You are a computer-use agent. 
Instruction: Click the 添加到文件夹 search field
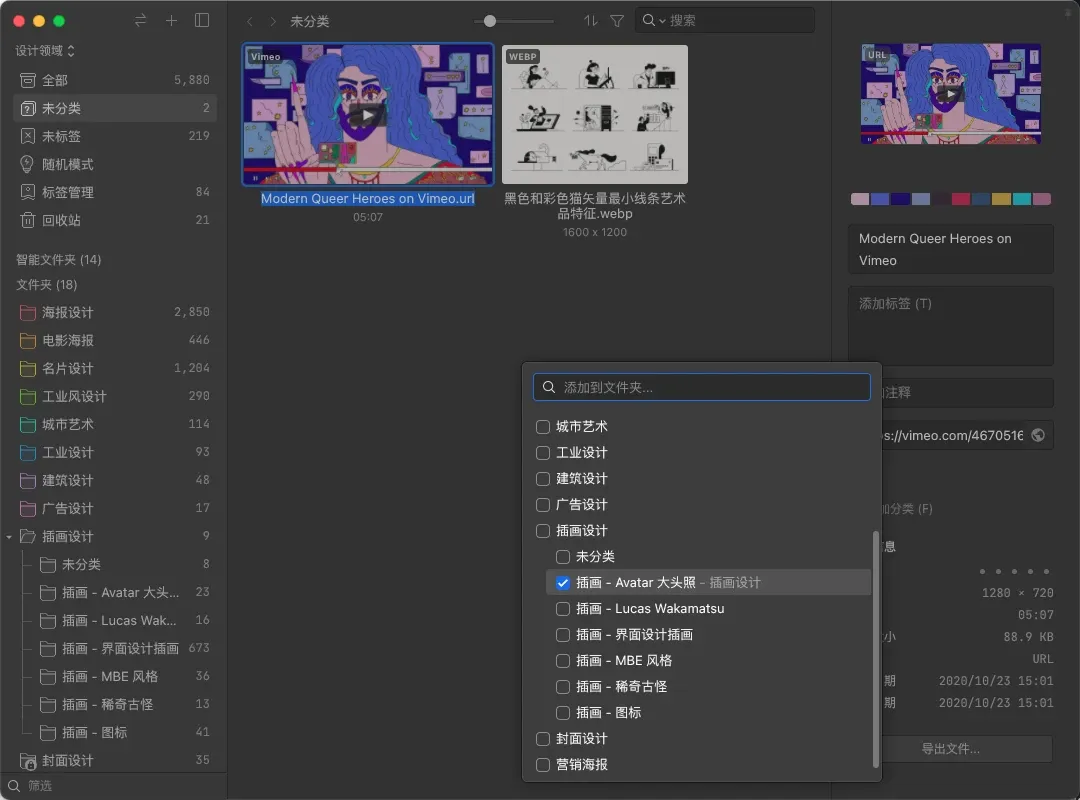pyautogui.click(x=702, y=387)
